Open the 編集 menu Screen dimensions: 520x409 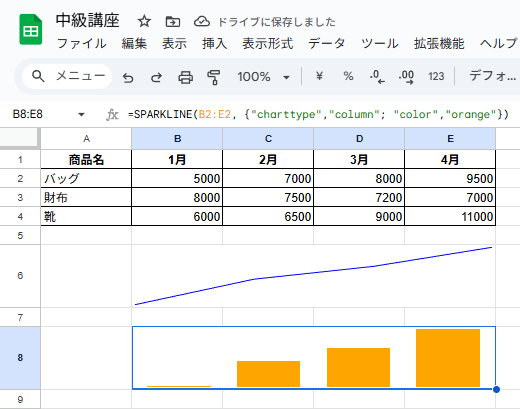tap(134, 43)
